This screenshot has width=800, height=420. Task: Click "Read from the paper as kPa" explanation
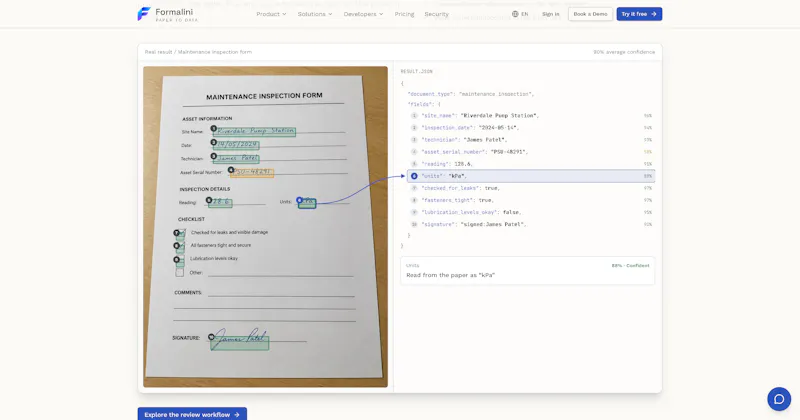451,275
